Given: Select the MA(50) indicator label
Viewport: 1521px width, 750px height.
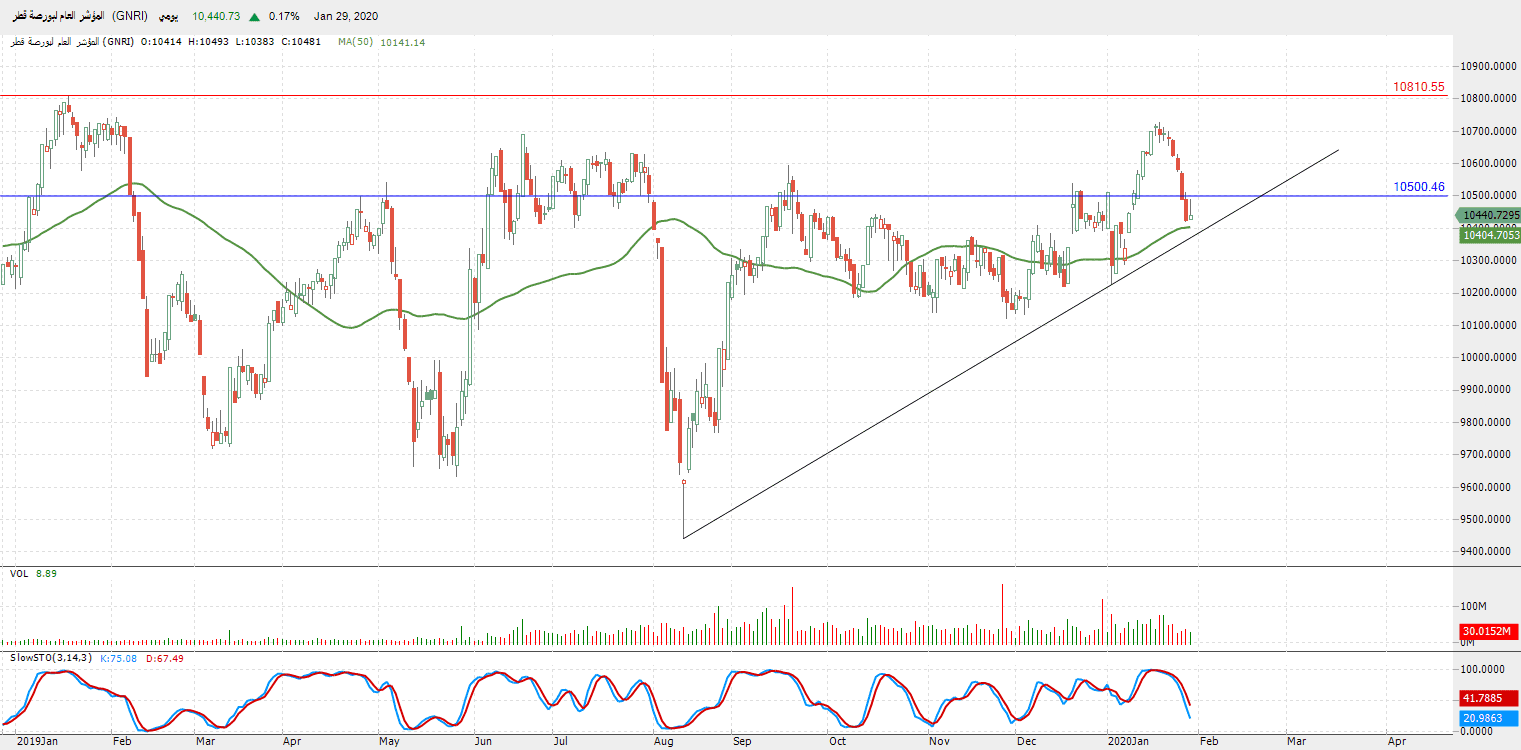Looking at the screenshot, I should (356, 42).
